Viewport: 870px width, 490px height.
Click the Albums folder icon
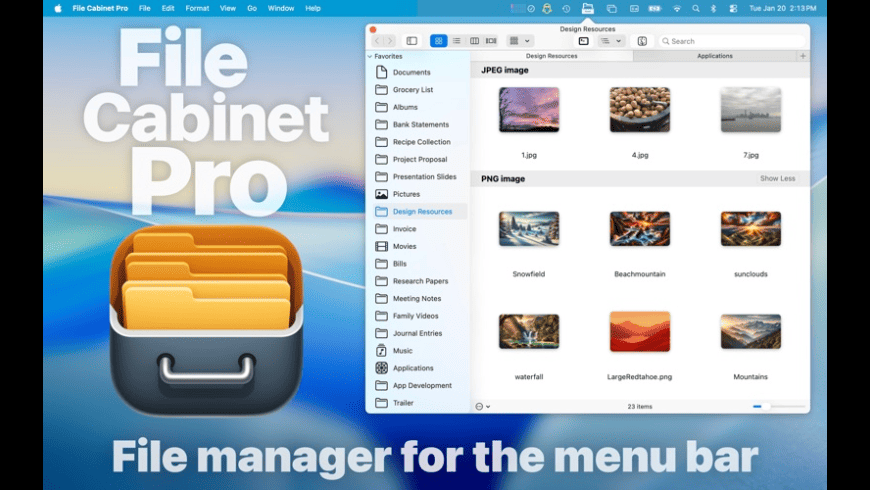(381, 107)
